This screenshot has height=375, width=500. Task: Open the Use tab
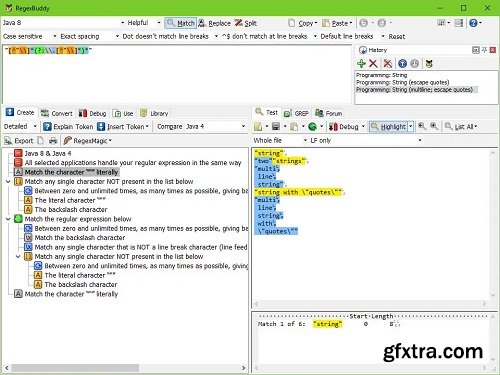click(123, 113)
